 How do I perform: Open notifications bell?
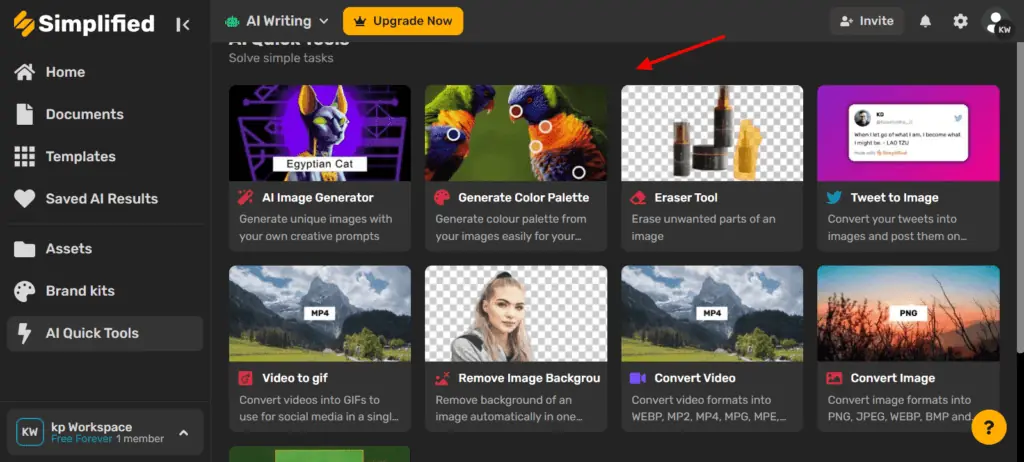click(x=925, y=21)
